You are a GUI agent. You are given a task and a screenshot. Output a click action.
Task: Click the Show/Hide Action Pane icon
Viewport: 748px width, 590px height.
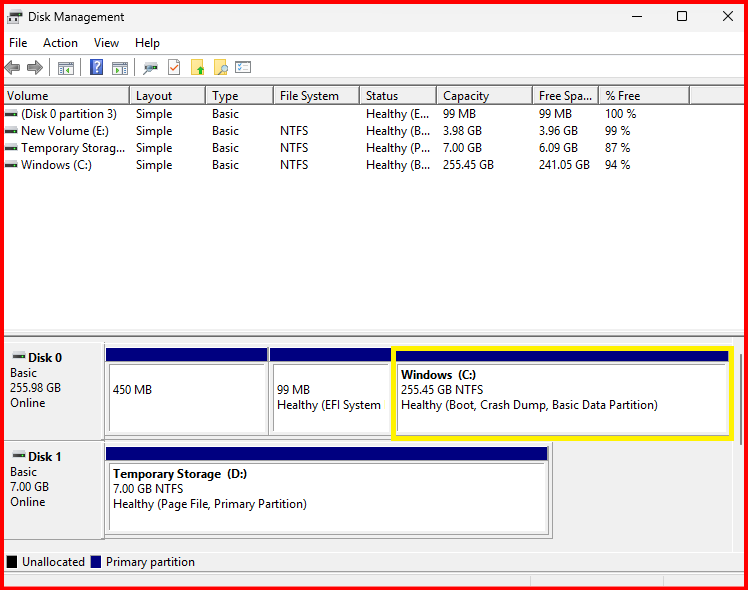[x=120, y=68]
